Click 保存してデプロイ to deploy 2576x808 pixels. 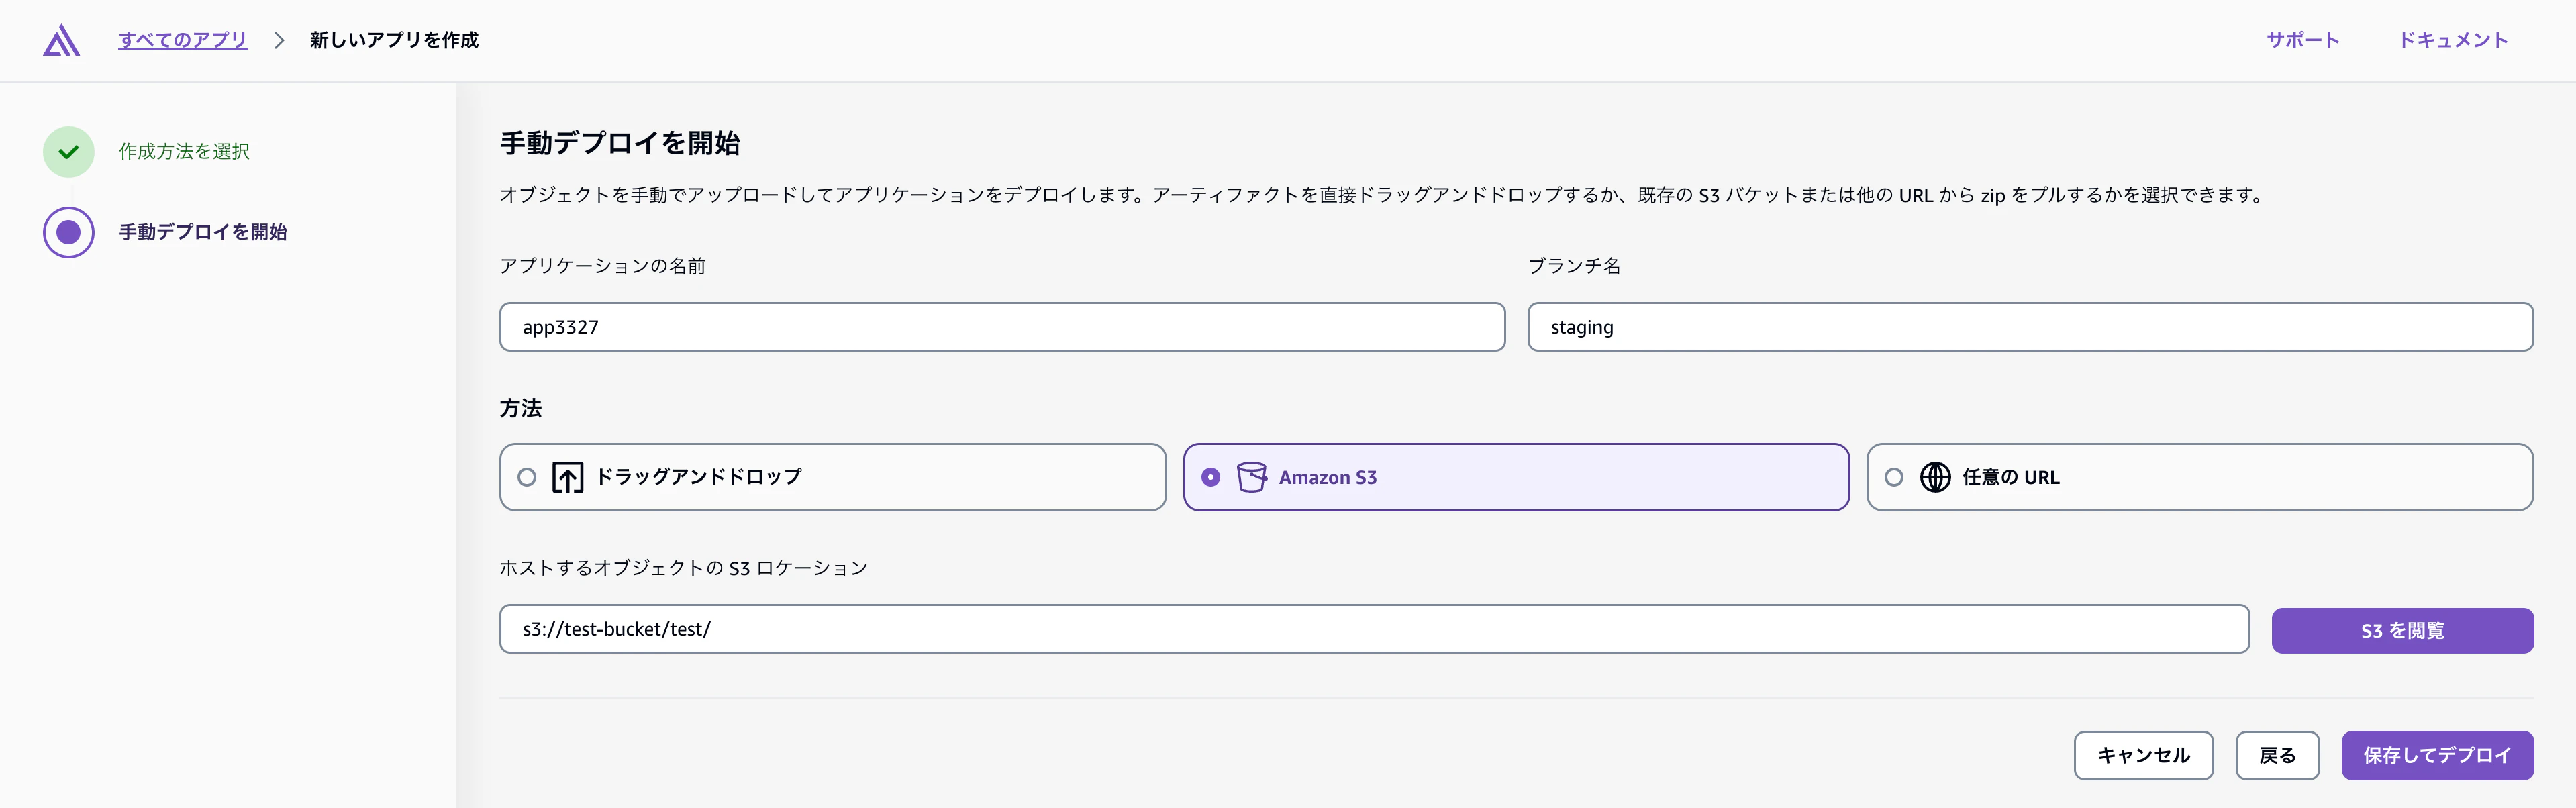point(2437,756)
